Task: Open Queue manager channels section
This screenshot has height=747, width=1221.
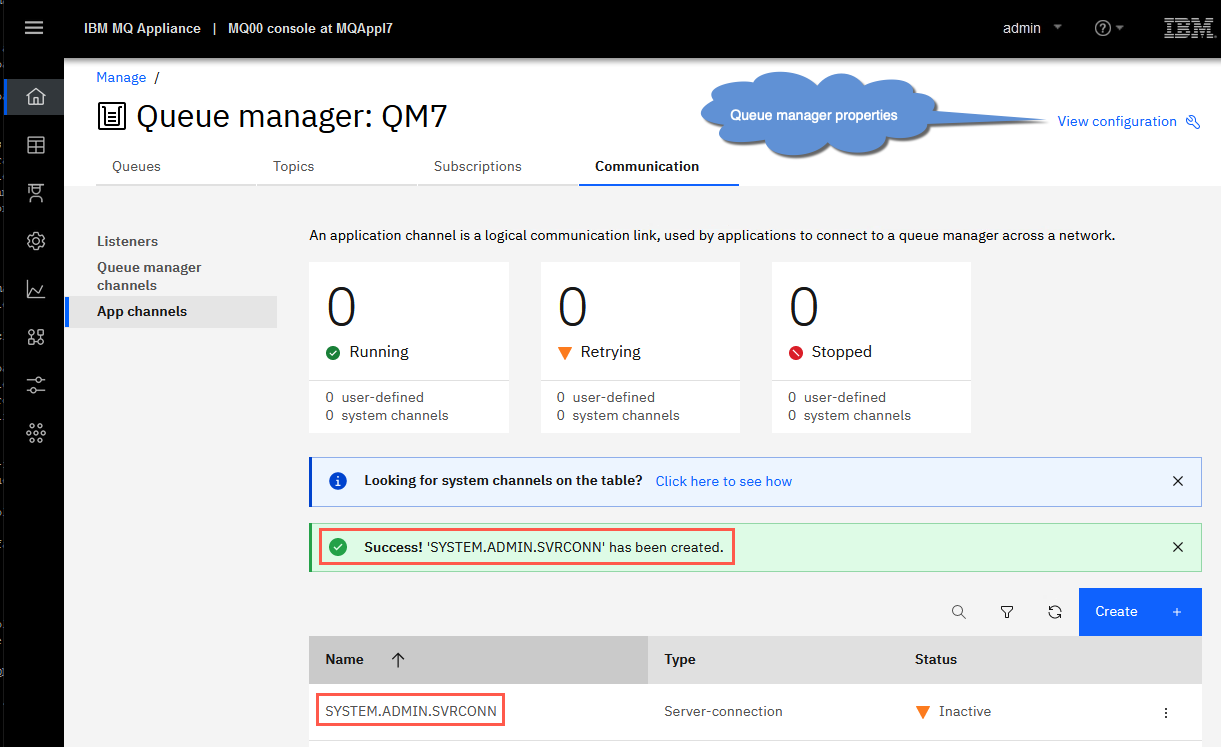Action: coord(149,276)
